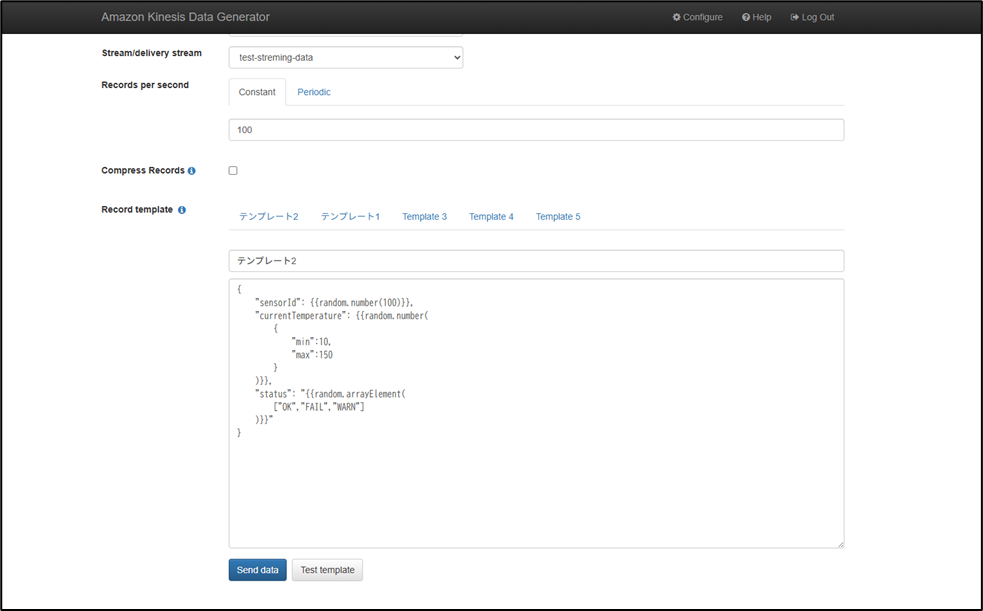
Task: Click the Send data button
Action: click(x=258, y=570)
